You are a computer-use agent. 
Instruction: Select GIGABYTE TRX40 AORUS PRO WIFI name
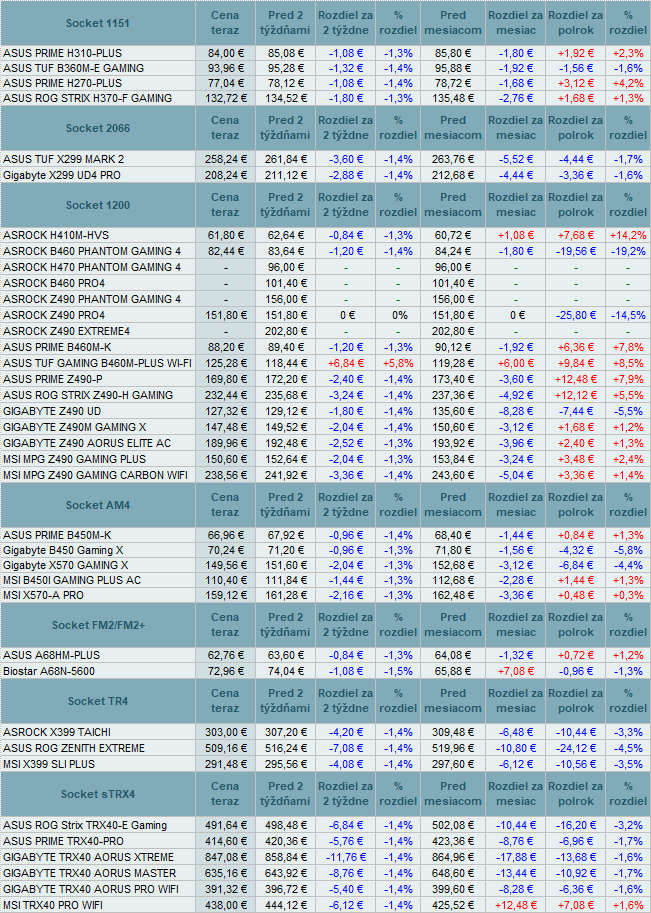[91, 889]
